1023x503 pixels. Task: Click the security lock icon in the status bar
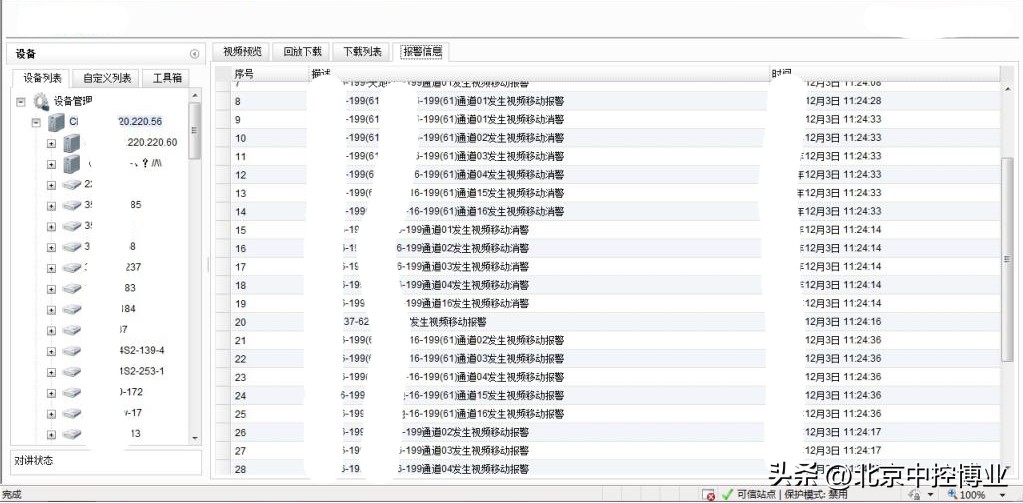[915, 495]
